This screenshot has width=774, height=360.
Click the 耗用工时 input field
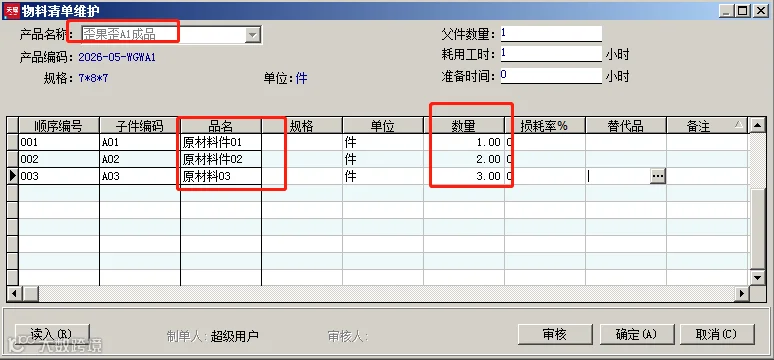pos(551,54)
